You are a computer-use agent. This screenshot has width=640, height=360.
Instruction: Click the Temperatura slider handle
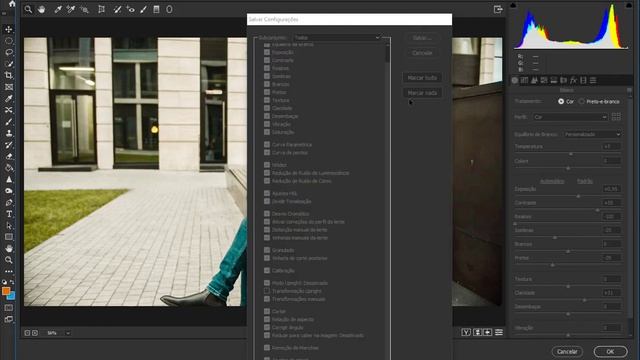571,154
